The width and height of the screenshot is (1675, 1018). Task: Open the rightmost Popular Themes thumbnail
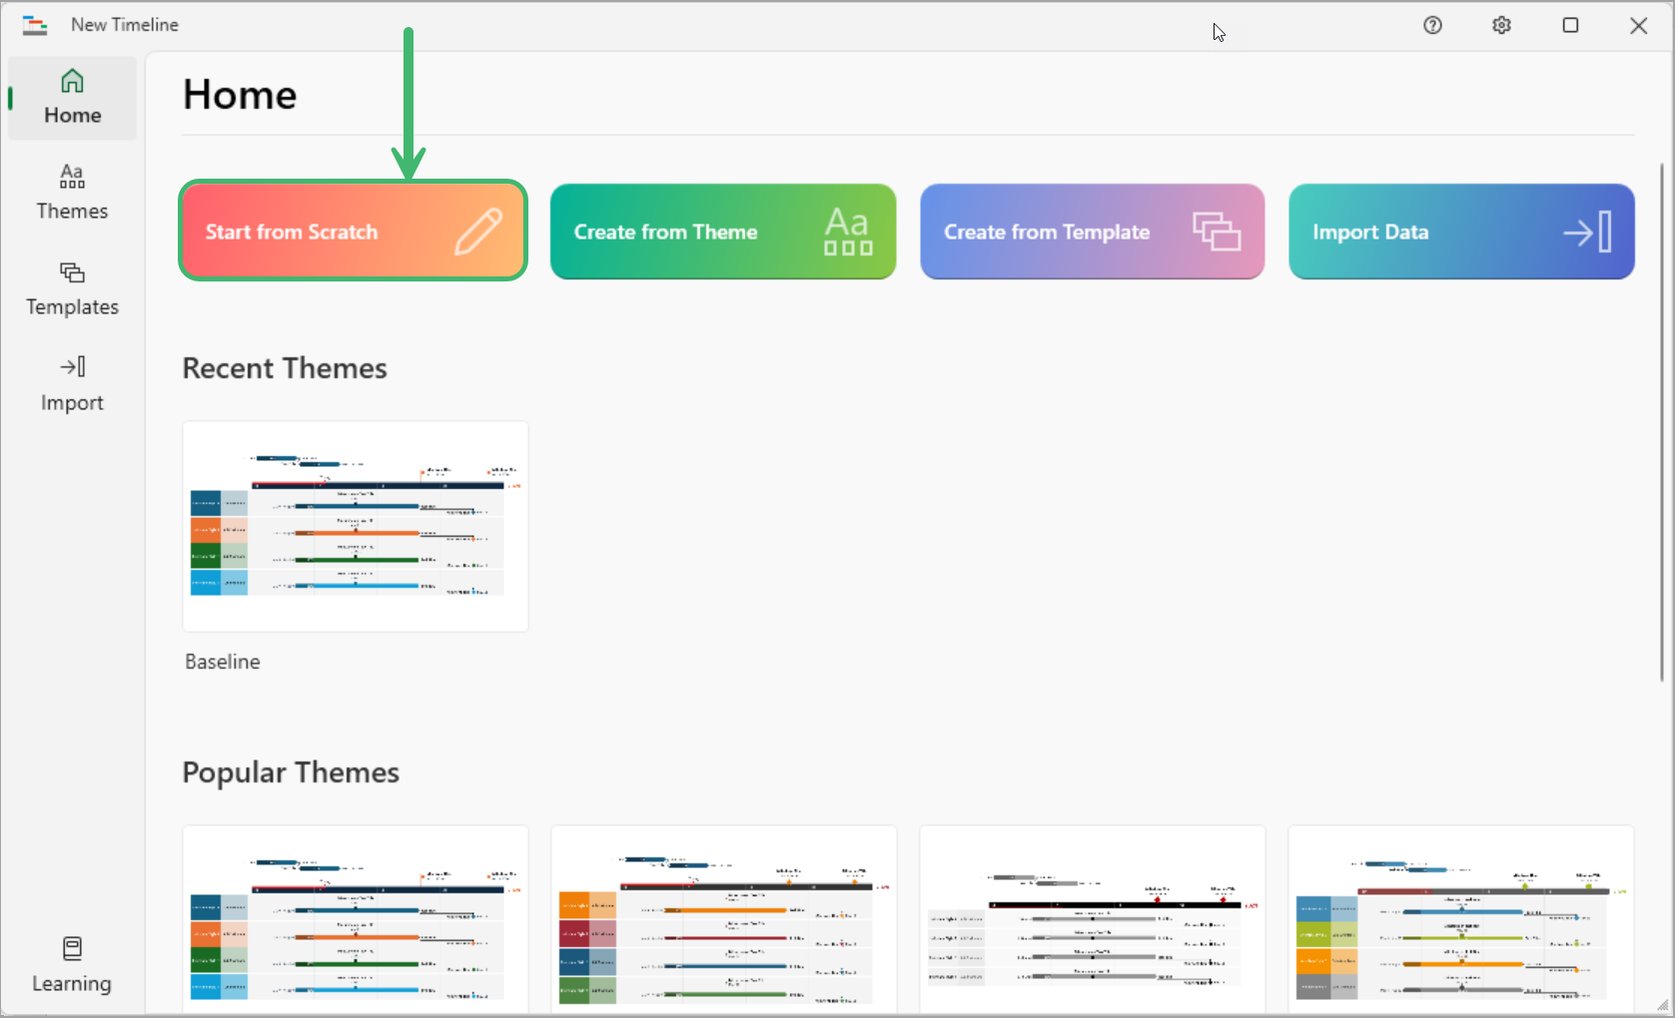1461,920
